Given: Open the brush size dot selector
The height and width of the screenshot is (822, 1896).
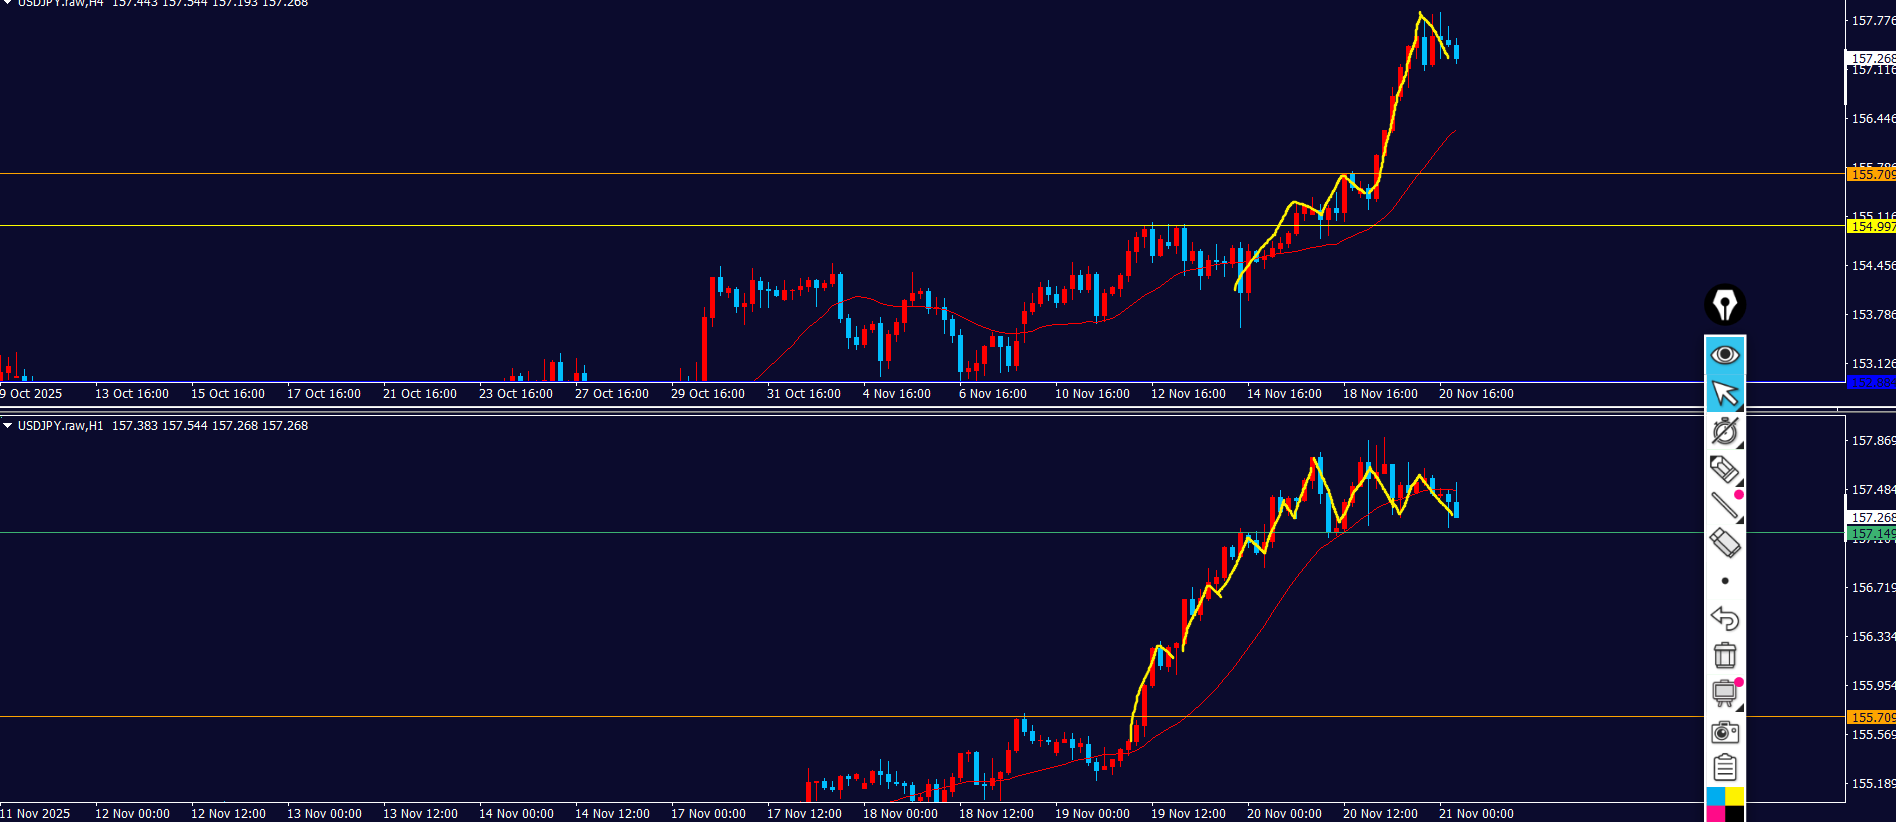Looking at the screenshot, I should tap(1724, 581).
